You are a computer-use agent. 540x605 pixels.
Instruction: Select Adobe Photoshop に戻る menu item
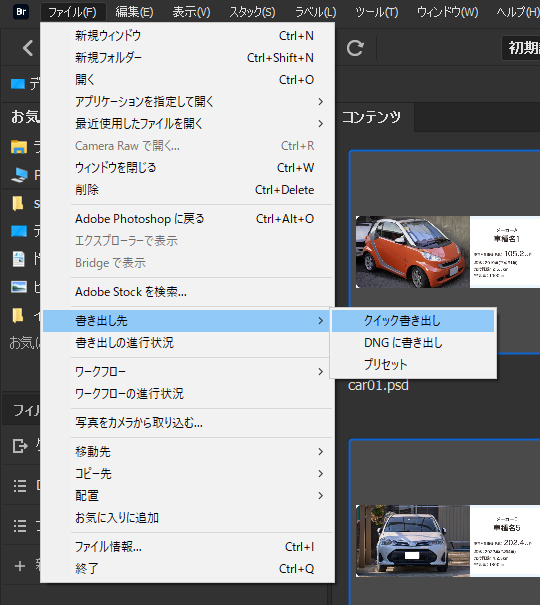187,219
